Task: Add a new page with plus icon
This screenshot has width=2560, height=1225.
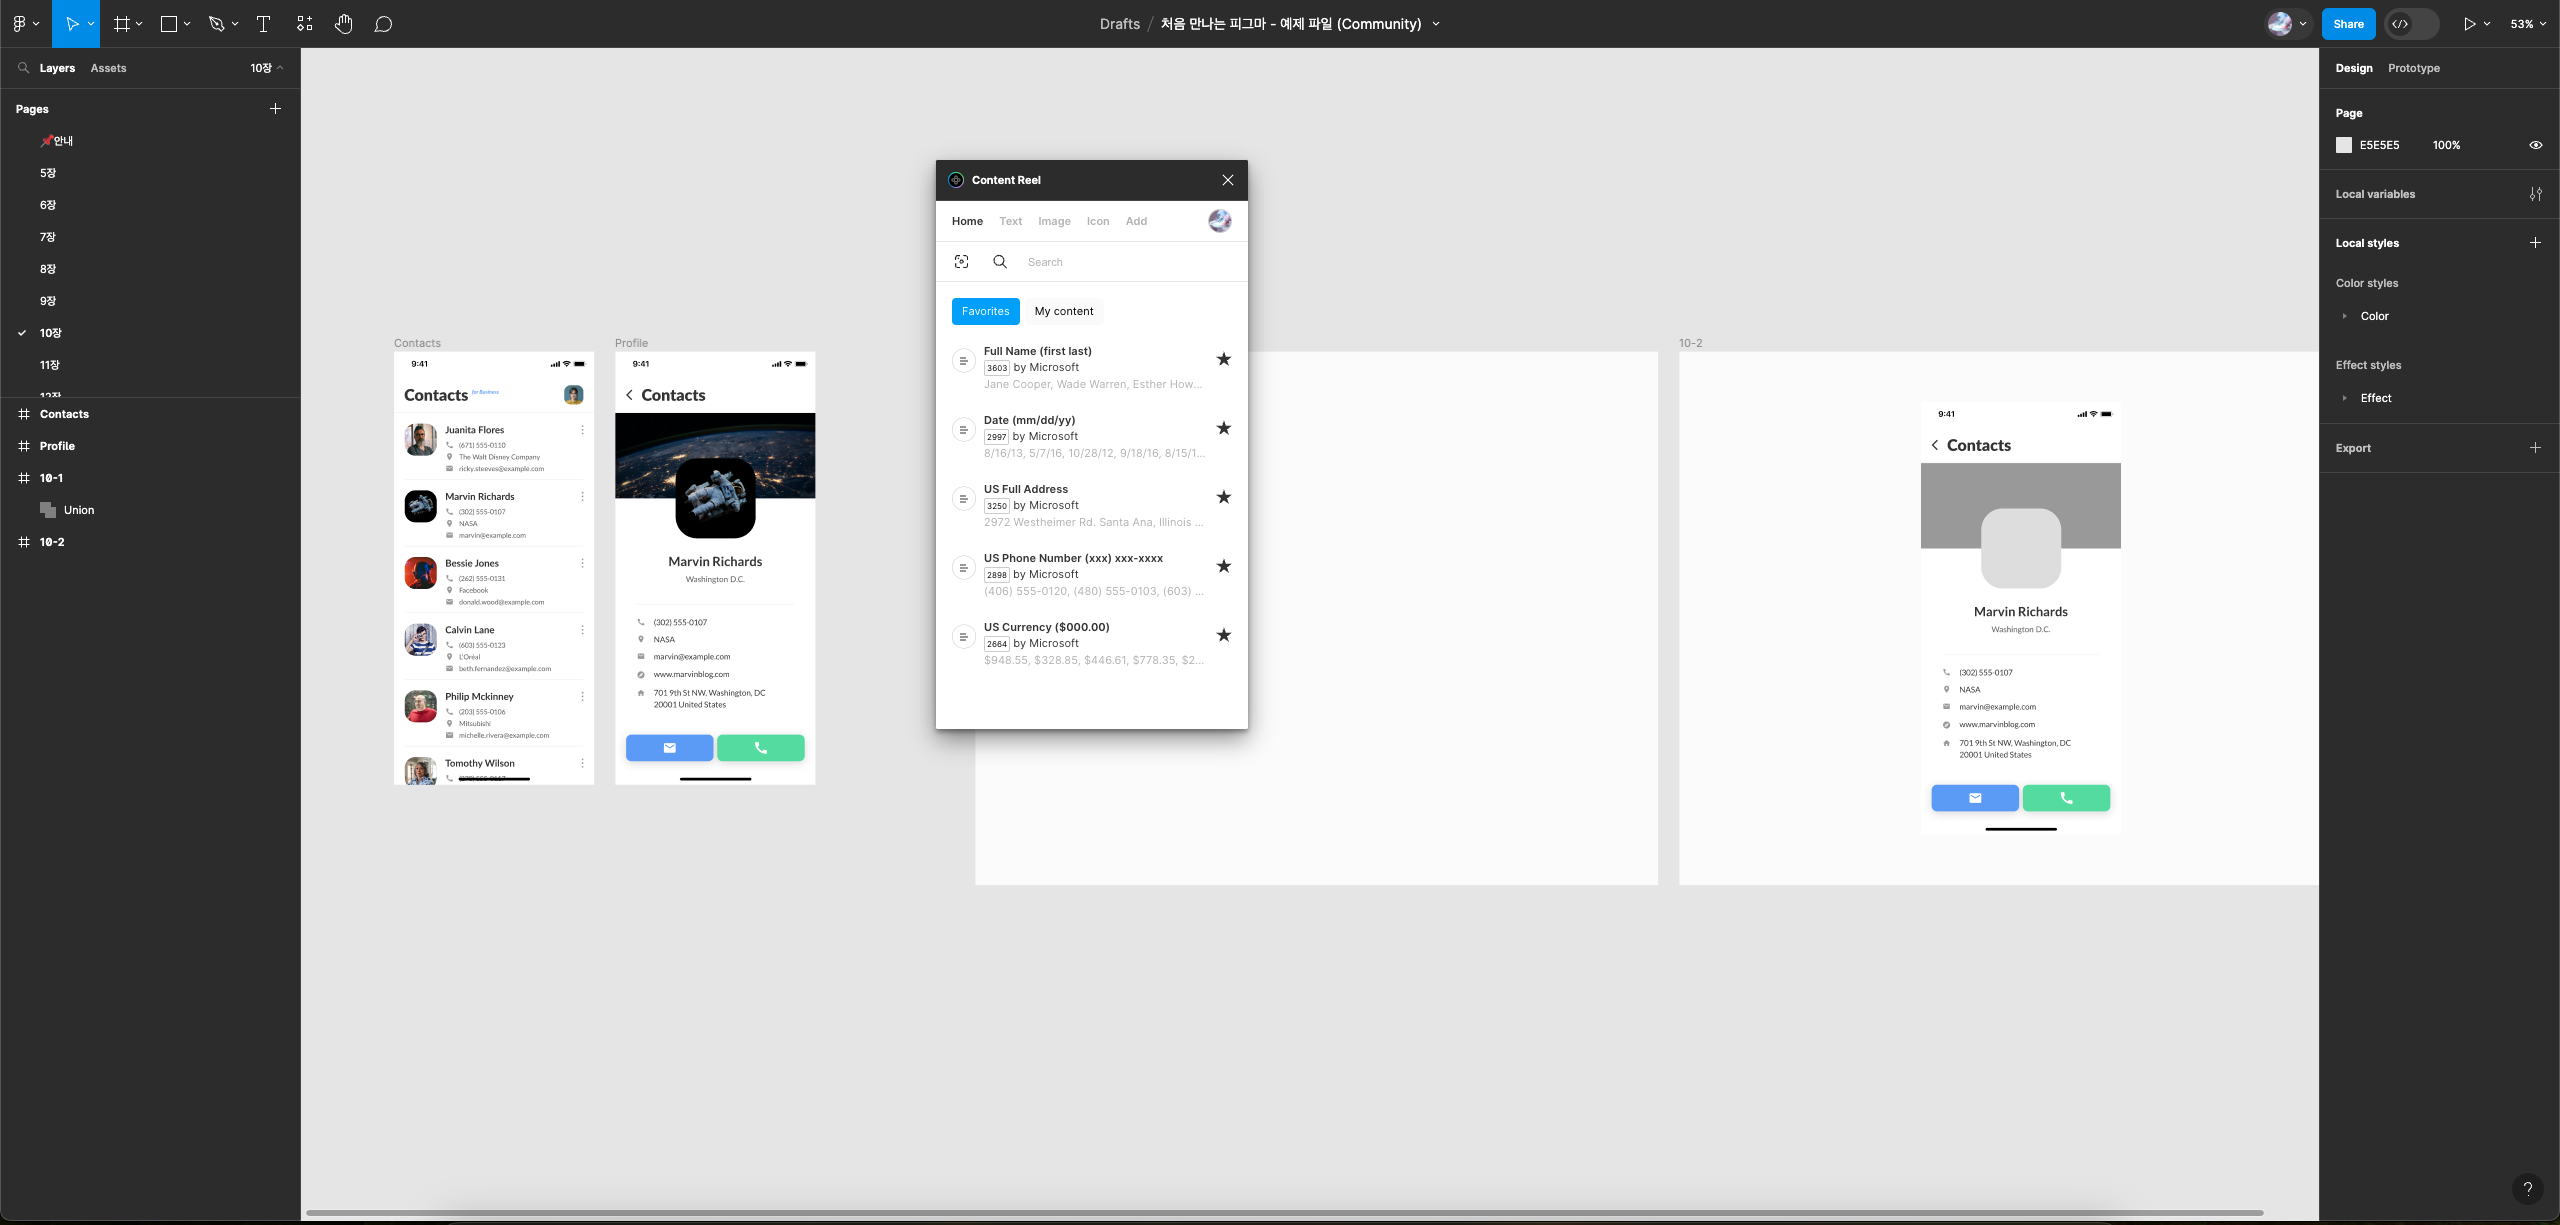Action: click(275, 109)
